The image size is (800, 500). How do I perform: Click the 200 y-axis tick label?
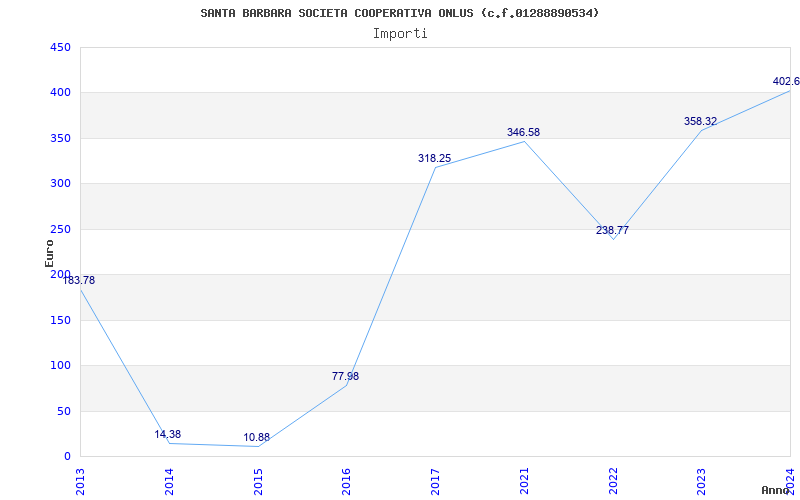[x=60, y=274]
